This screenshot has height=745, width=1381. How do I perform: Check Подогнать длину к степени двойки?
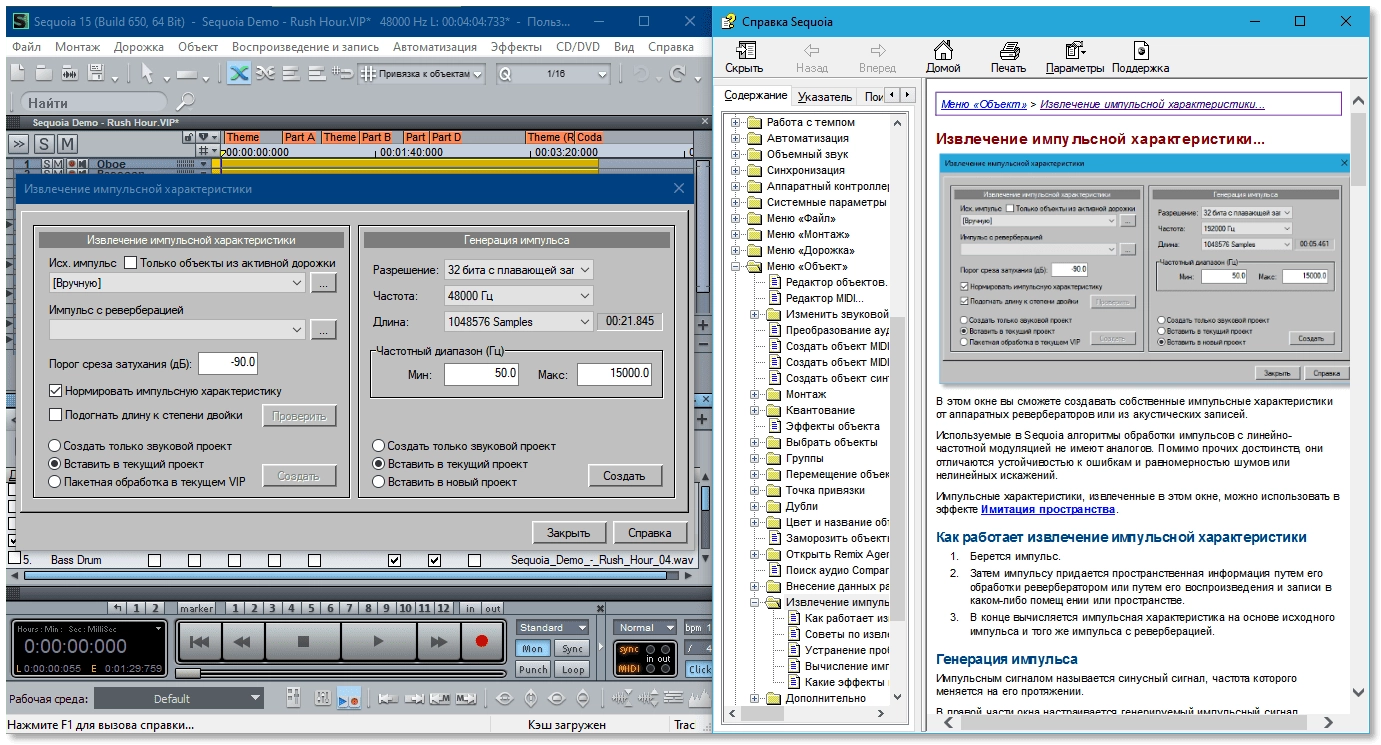[56, 414]
